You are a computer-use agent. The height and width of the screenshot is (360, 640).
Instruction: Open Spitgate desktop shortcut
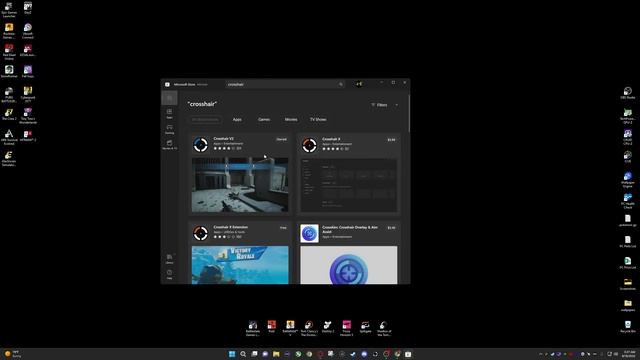click(365, 327)
